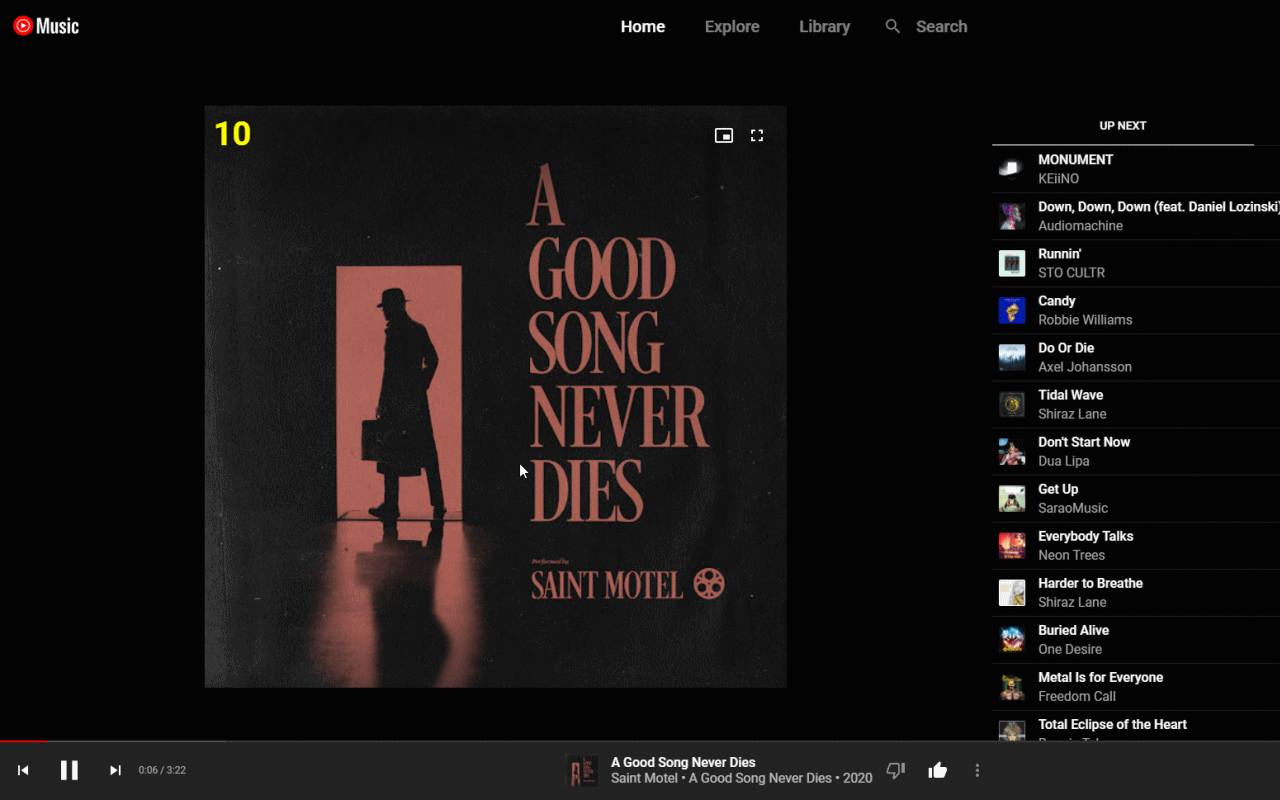Play Metal Is for Everyone by Freedom Call

point(1136,686)
